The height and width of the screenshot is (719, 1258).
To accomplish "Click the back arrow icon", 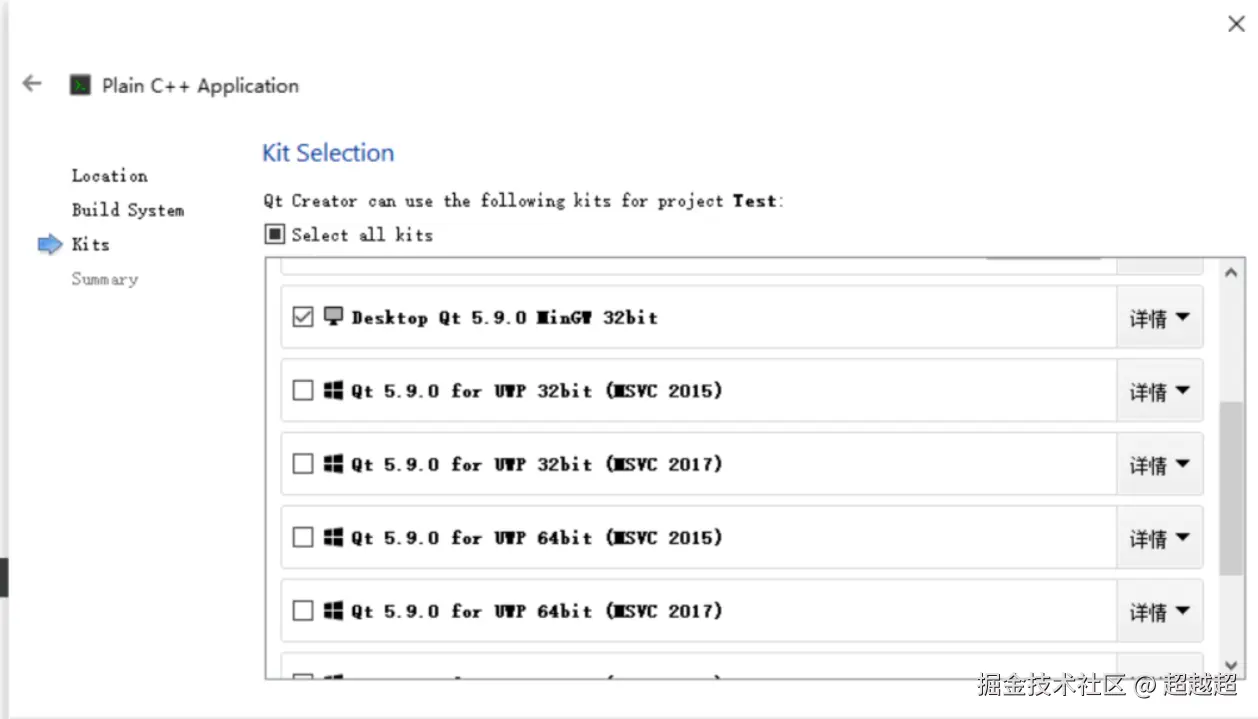I will click(x=32, y=84).
